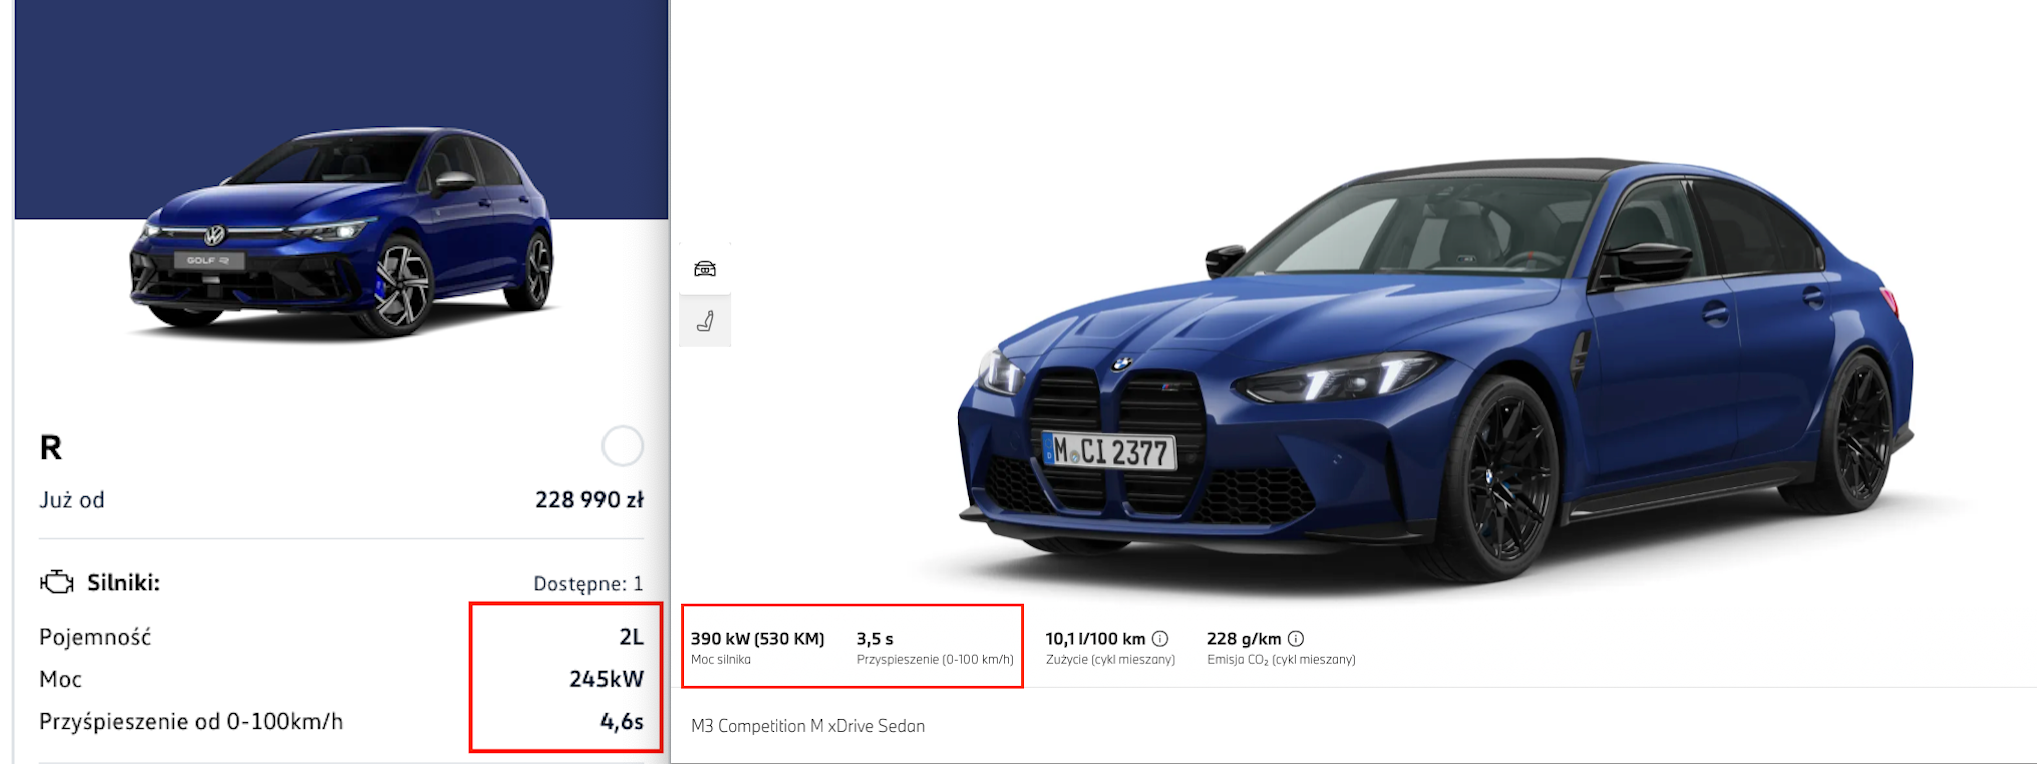Click the 3,5 s acceleration value

pos(875,638)
